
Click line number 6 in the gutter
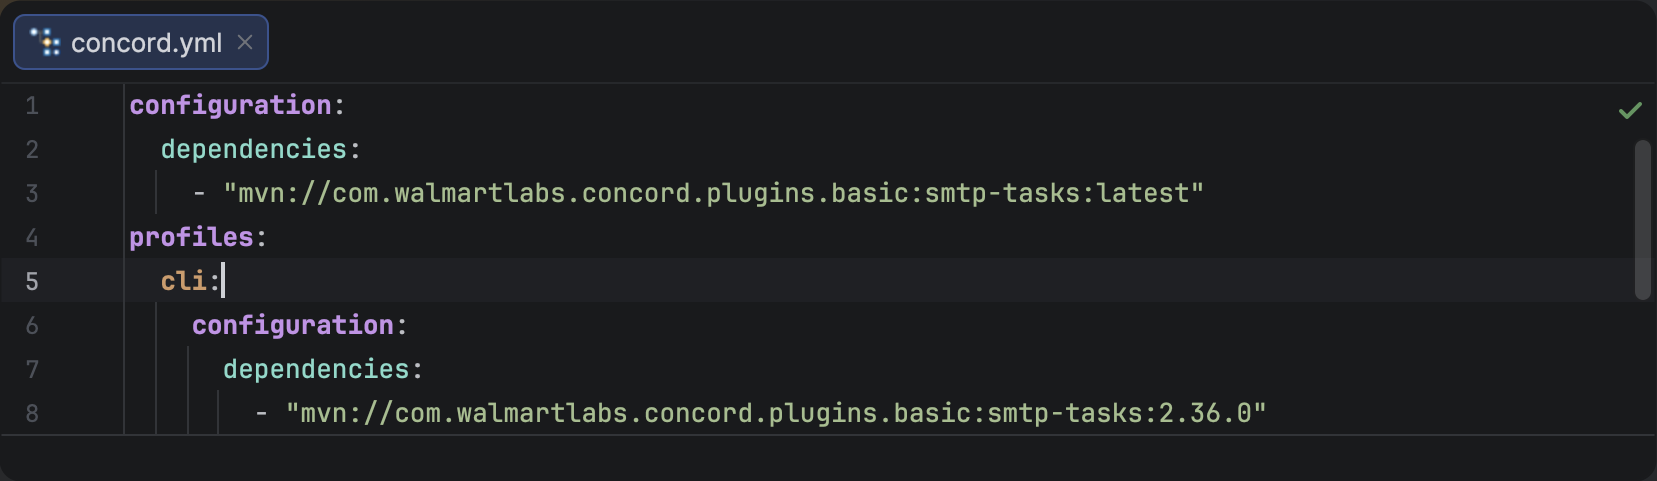coord(32,325)
